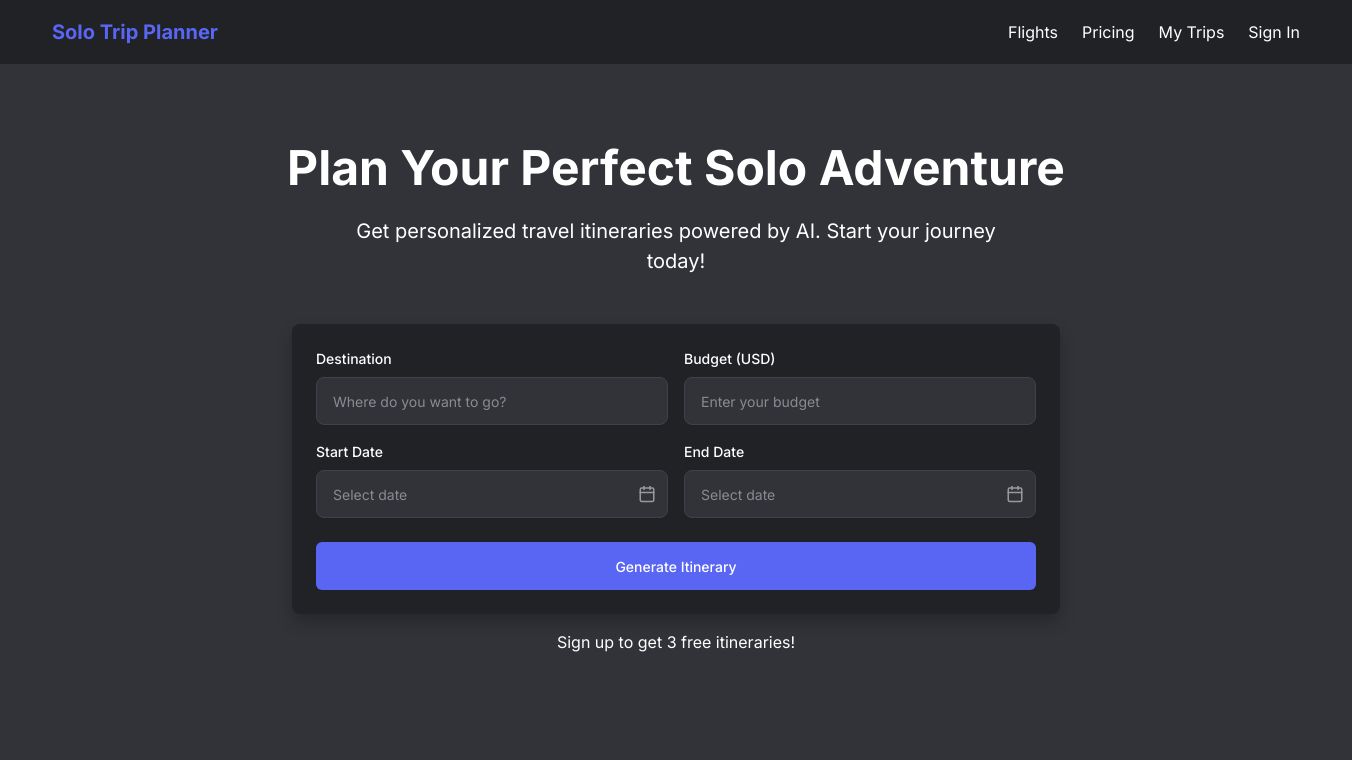Click the Budget (USD) label
The image size is (1352, 760).
pyautogui.click(x=729, y=359)
